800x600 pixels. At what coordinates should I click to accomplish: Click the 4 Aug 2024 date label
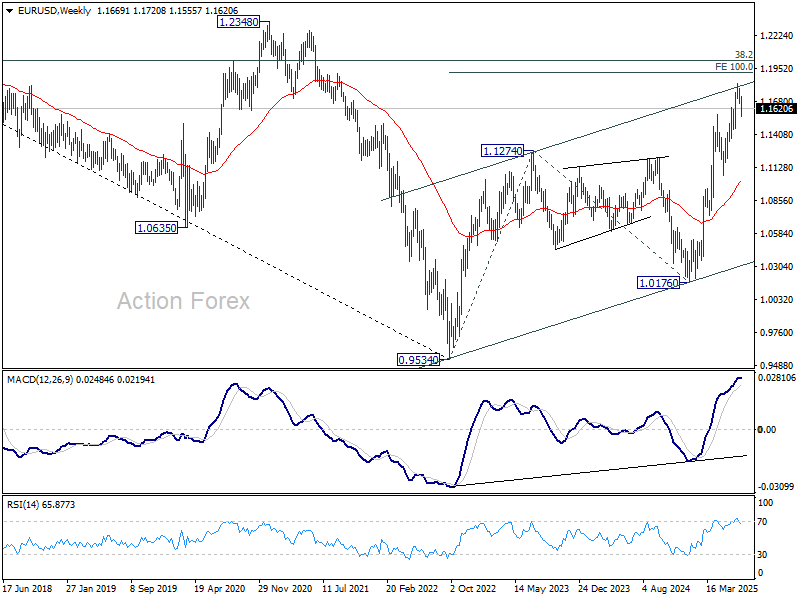tap(666, 588)
